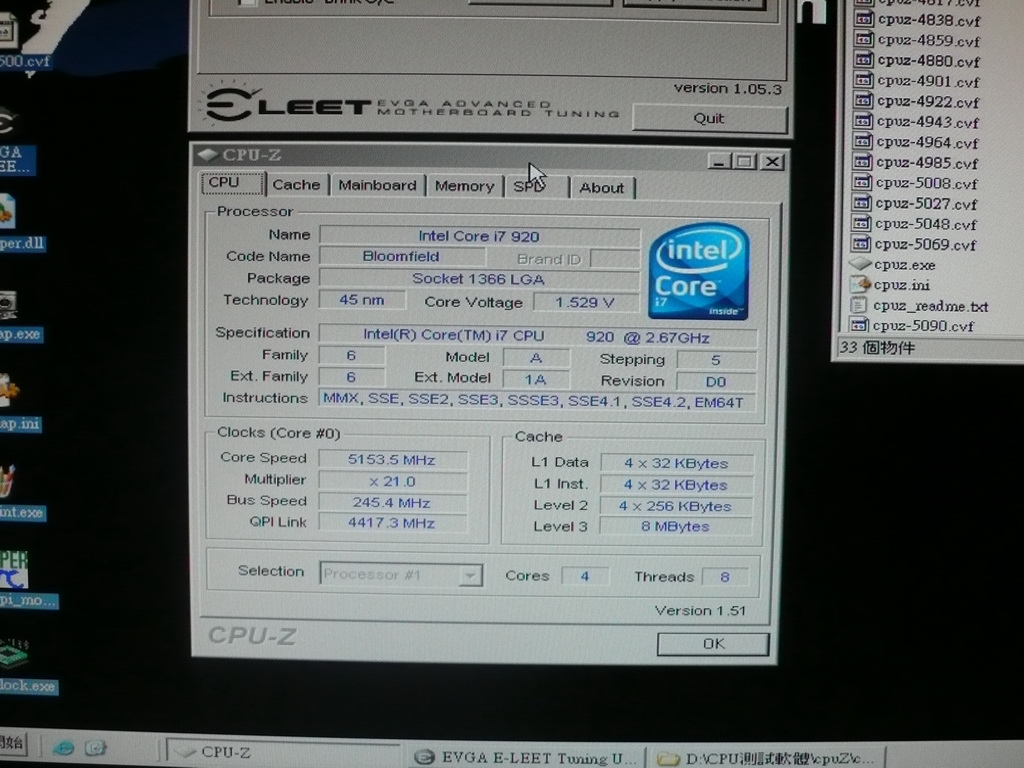Click the Core Speed value 5153.5 MHz
Screen dimensions: 1024x768
[x=392, y=460]
